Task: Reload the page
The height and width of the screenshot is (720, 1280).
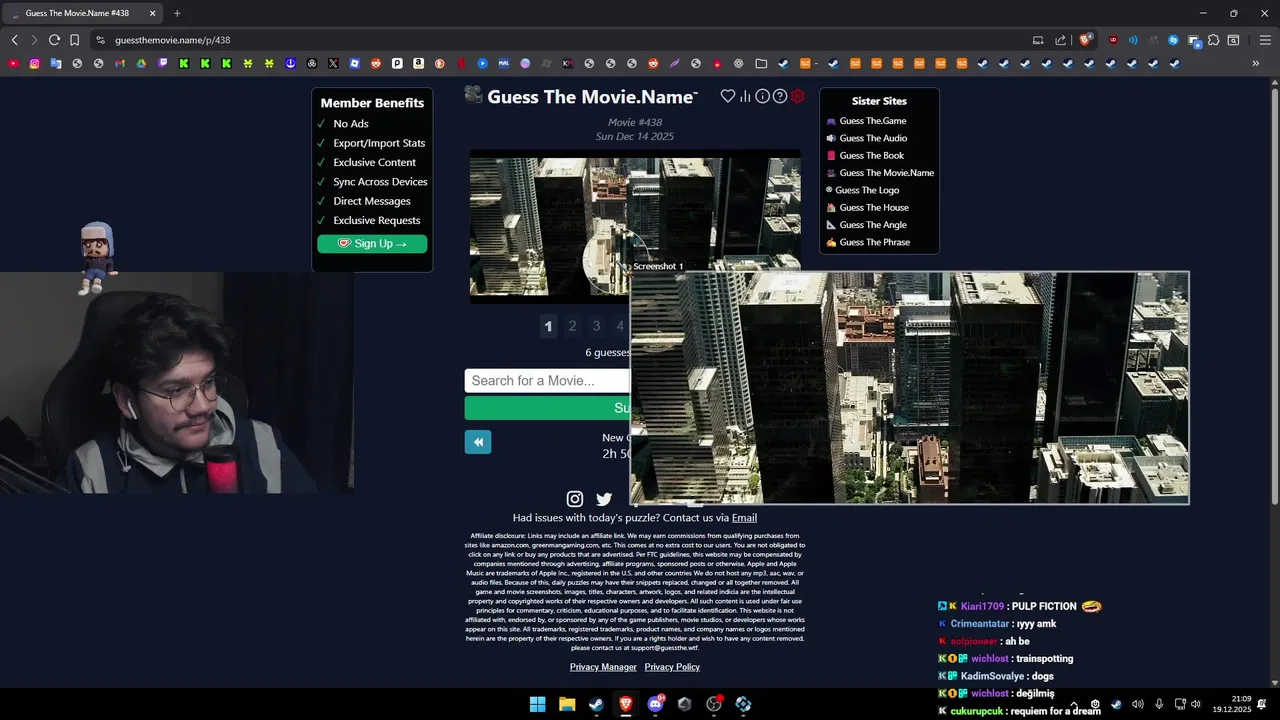Action: [x=54, y=40]
